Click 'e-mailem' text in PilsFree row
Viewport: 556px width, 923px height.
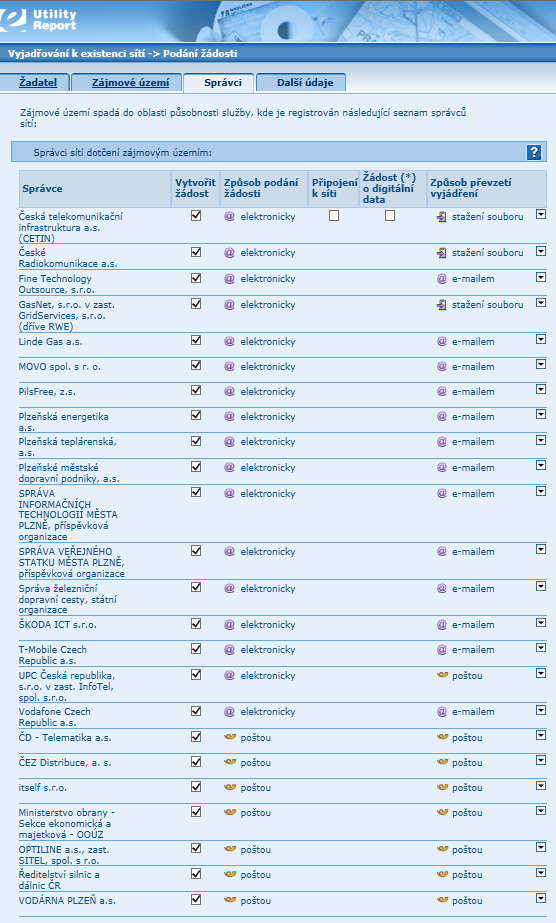[x=473, y=392]
